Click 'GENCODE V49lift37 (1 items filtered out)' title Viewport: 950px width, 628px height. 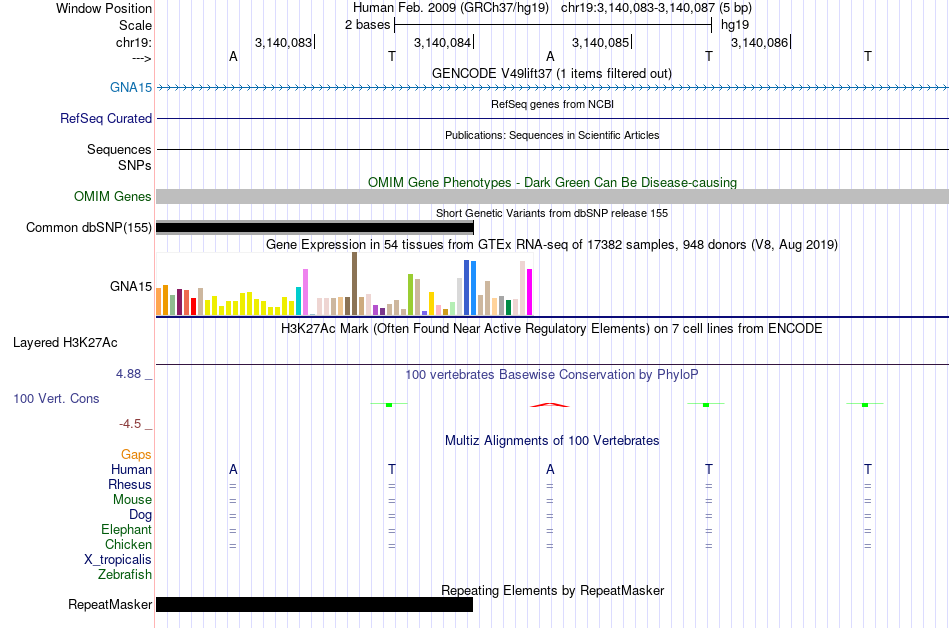(552, 73)
